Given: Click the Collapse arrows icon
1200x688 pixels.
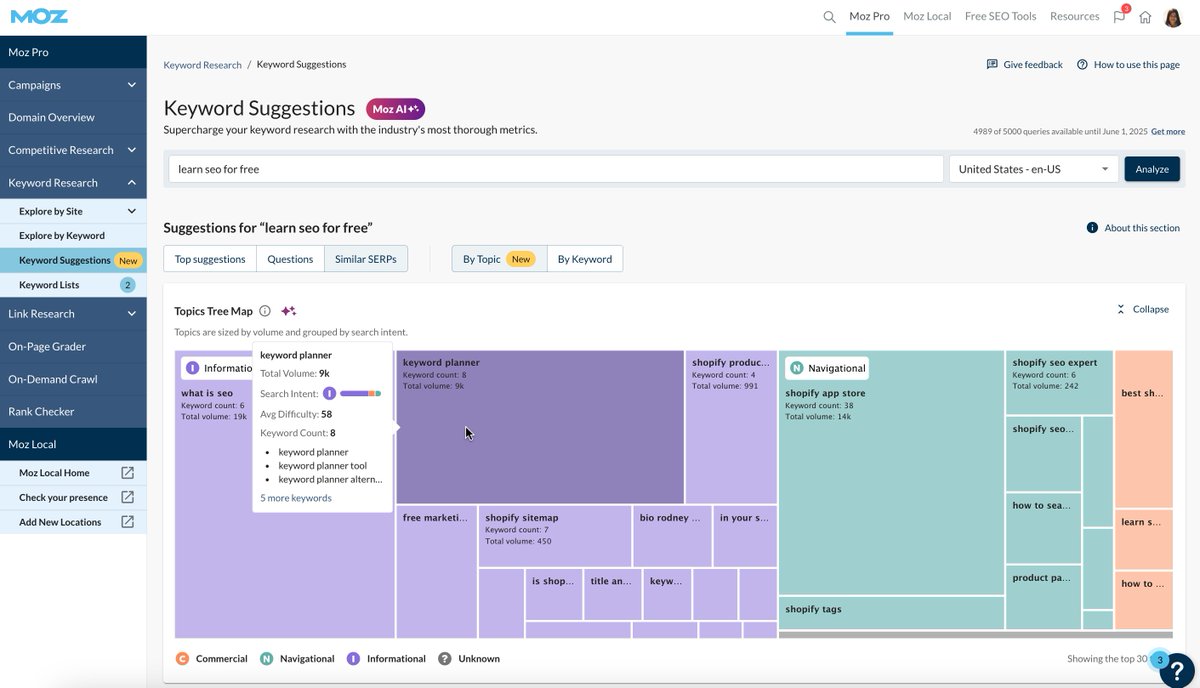Looking at the screenshot, I should coord(1121,309).
